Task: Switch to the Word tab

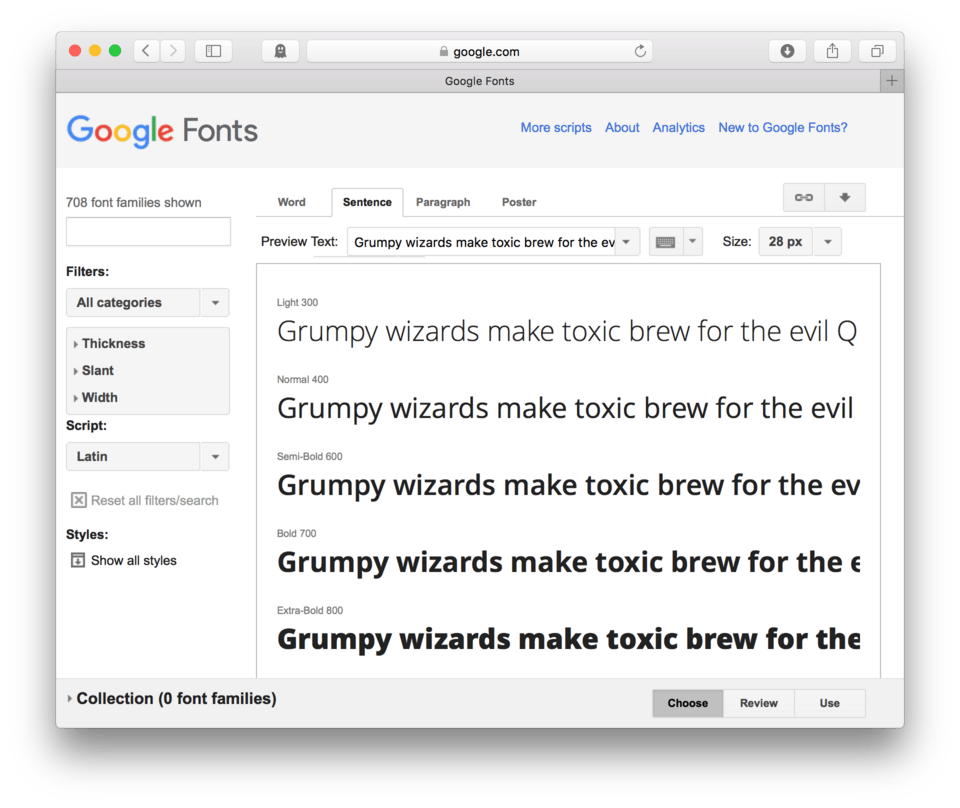Action: (x=291, y=202)
